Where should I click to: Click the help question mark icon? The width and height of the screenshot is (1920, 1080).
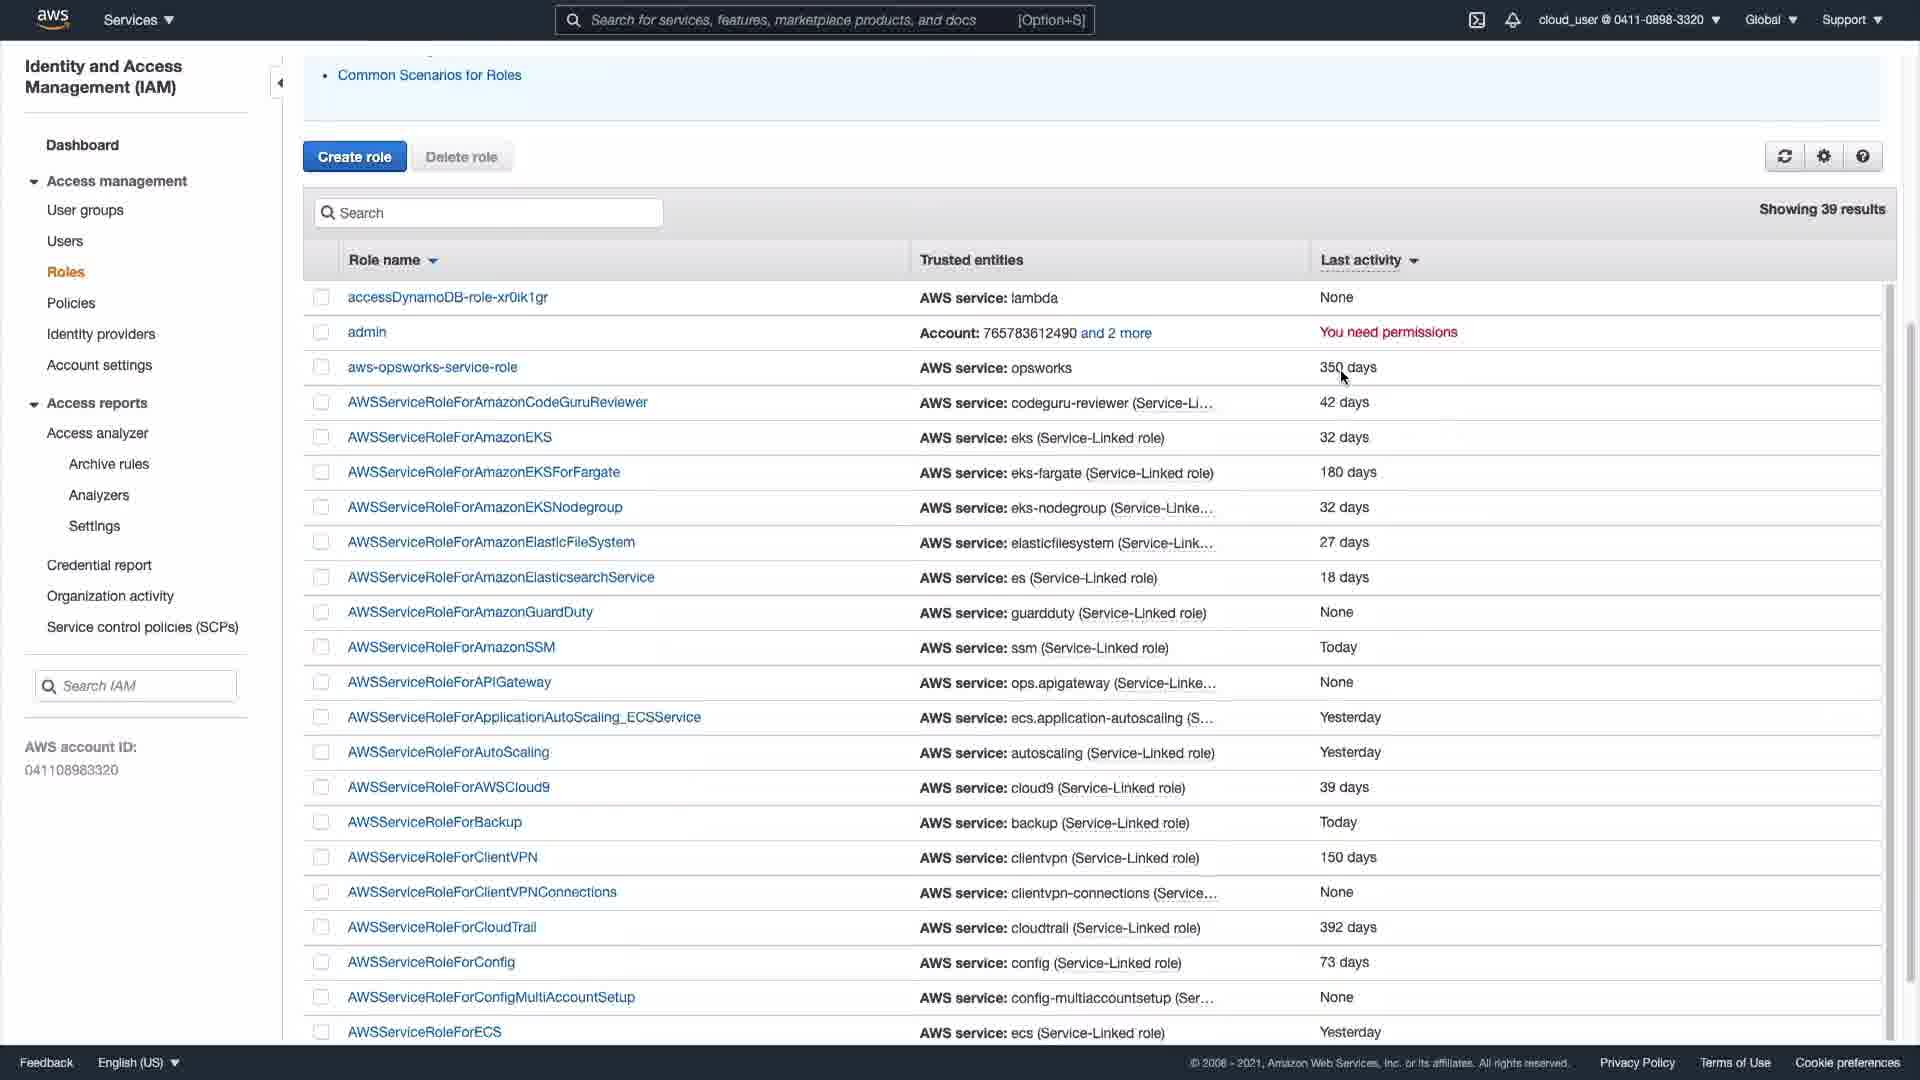pyautogui.click(x=1862, y=157)
